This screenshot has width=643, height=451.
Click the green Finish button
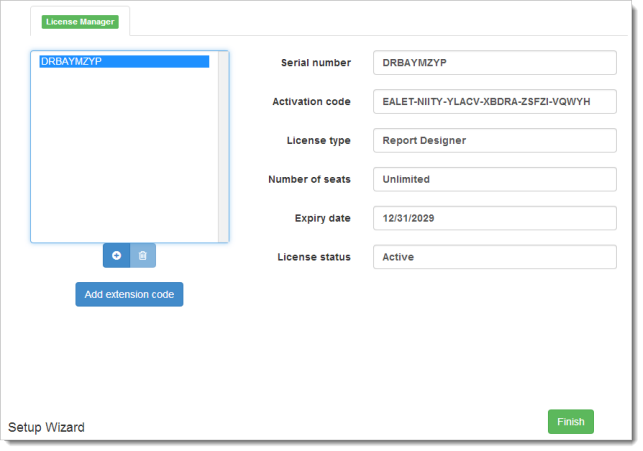570,422
